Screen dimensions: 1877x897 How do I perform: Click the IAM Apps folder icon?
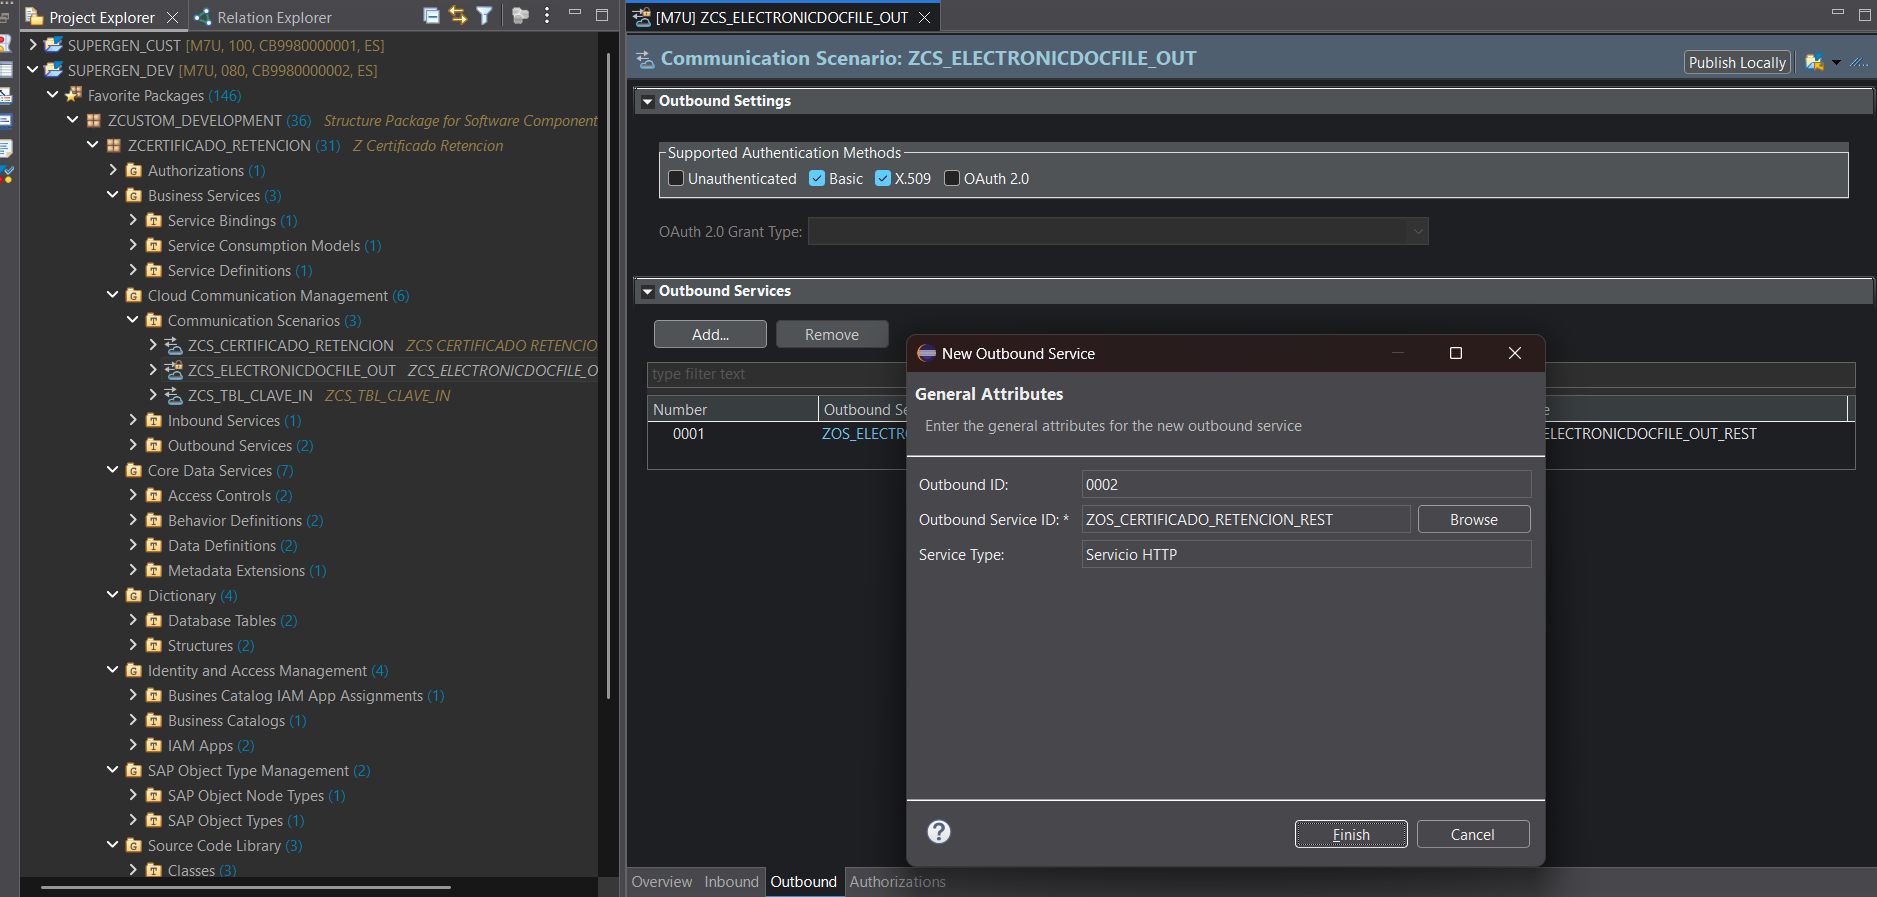tap(154, 745)
